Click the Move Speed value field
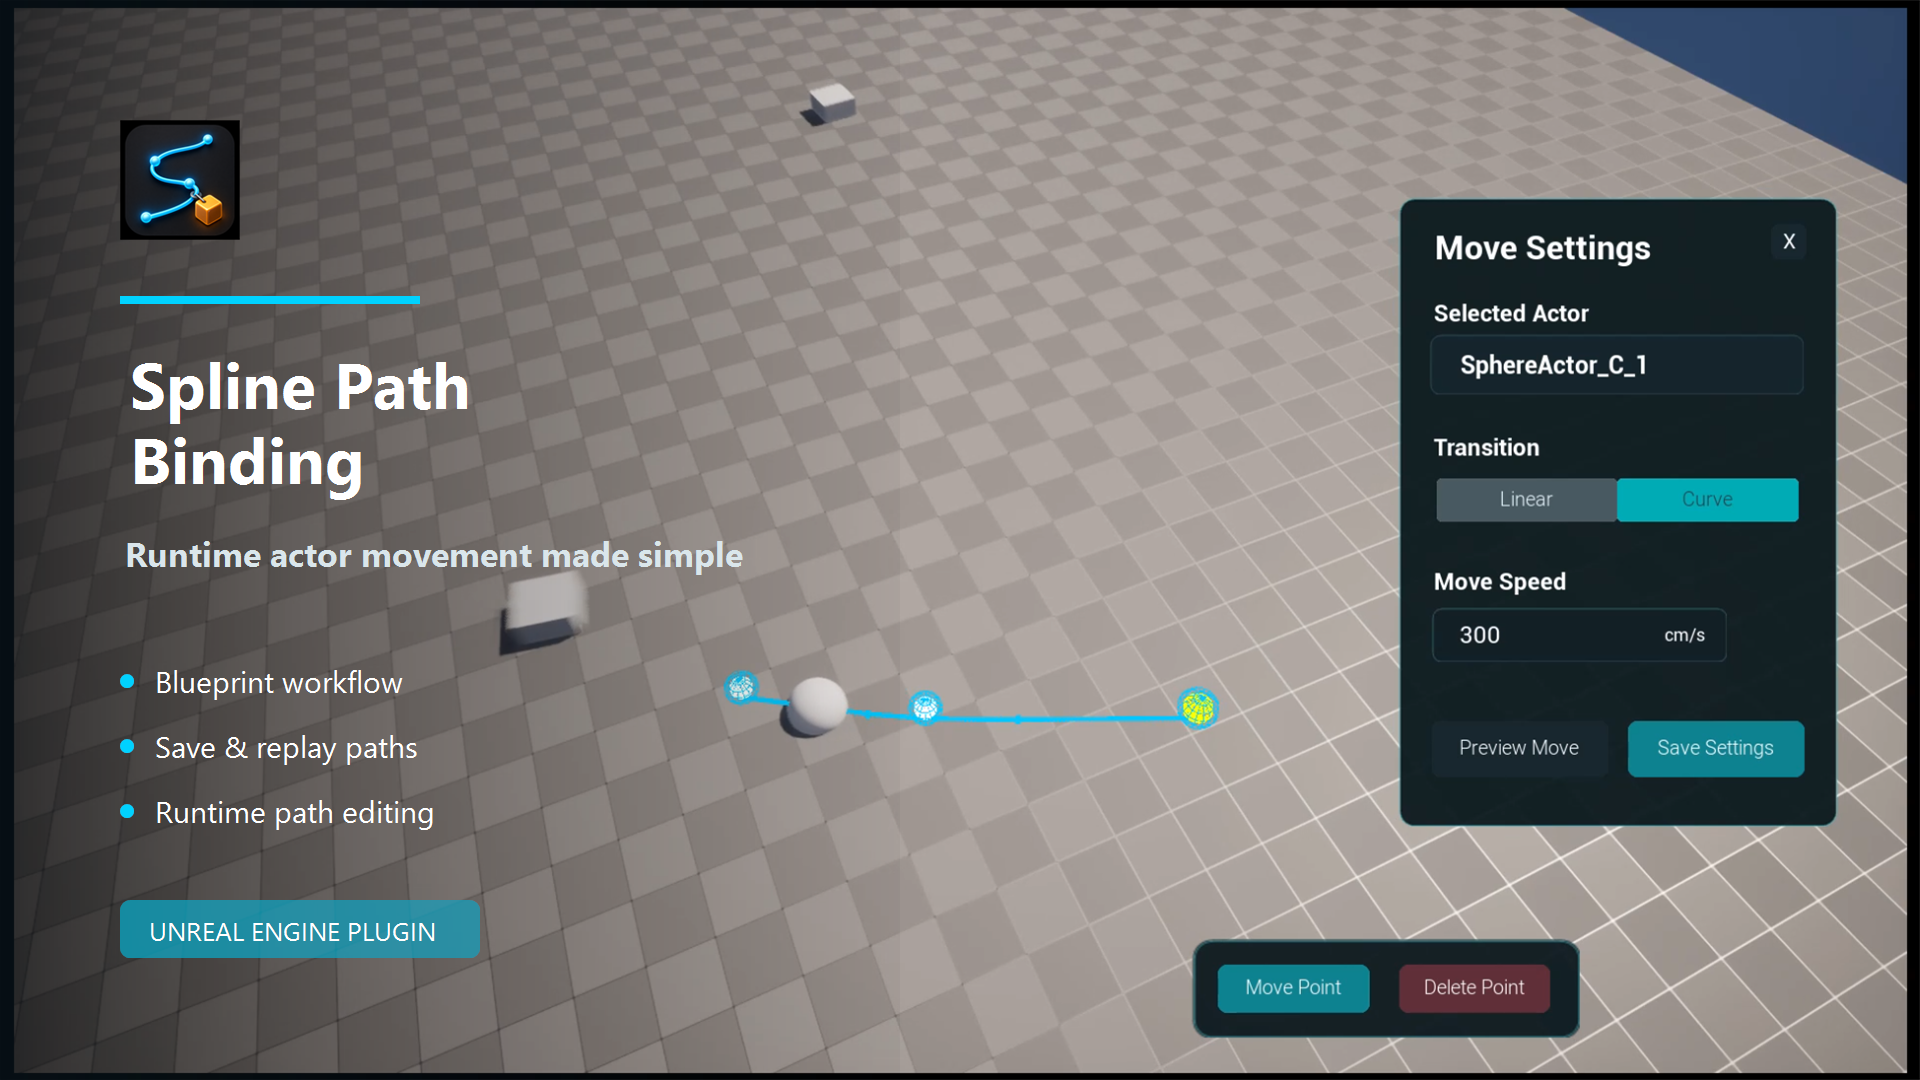 coord(1579,635)
